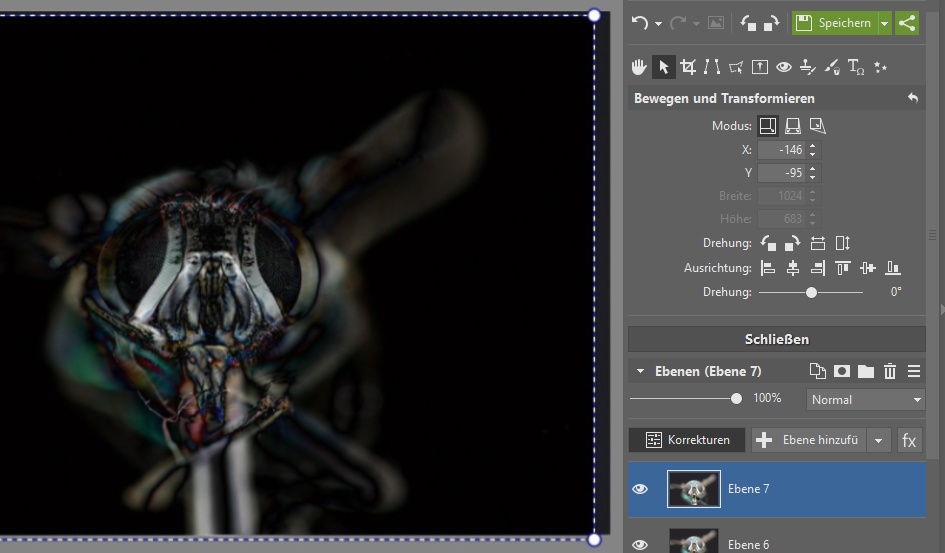Image resolution: width=945 pixels, height=553 pixels.
Task: Decrease the Y value with stepper
Action: [812, 177]
